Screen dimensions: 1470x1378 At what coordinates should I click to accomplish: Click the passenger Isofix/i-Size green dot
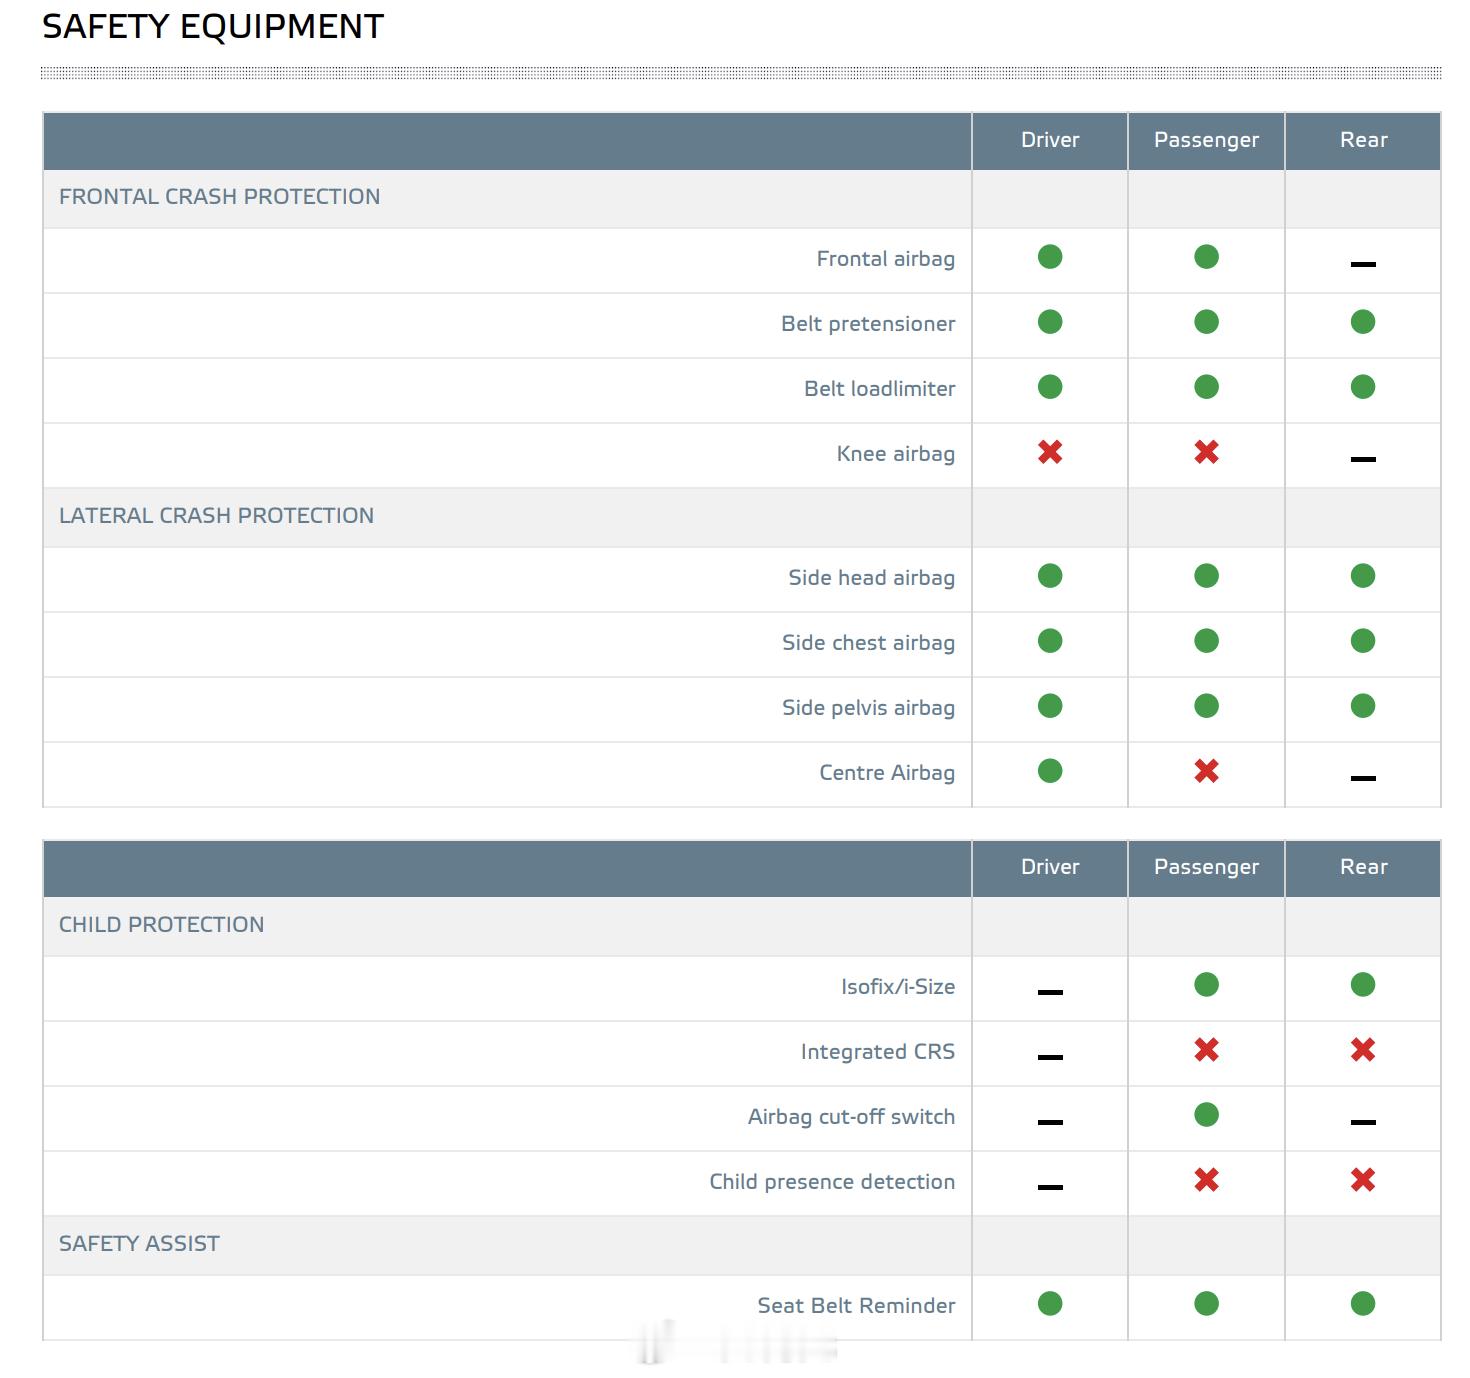(x=1206, y=985)
